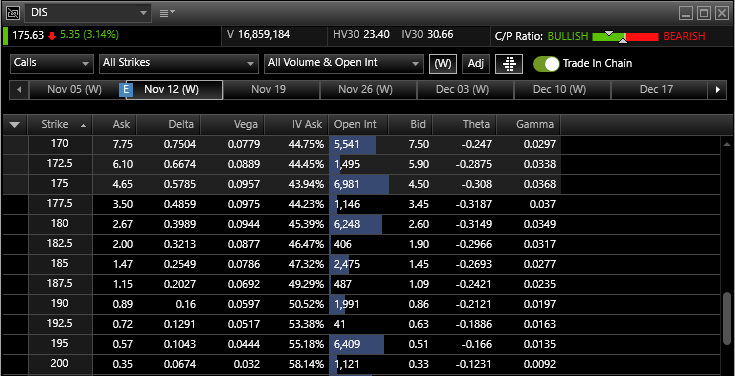Sort by the Strike column header
The width and height of the screenshot is (735, 376).
[x=60, y=125]
